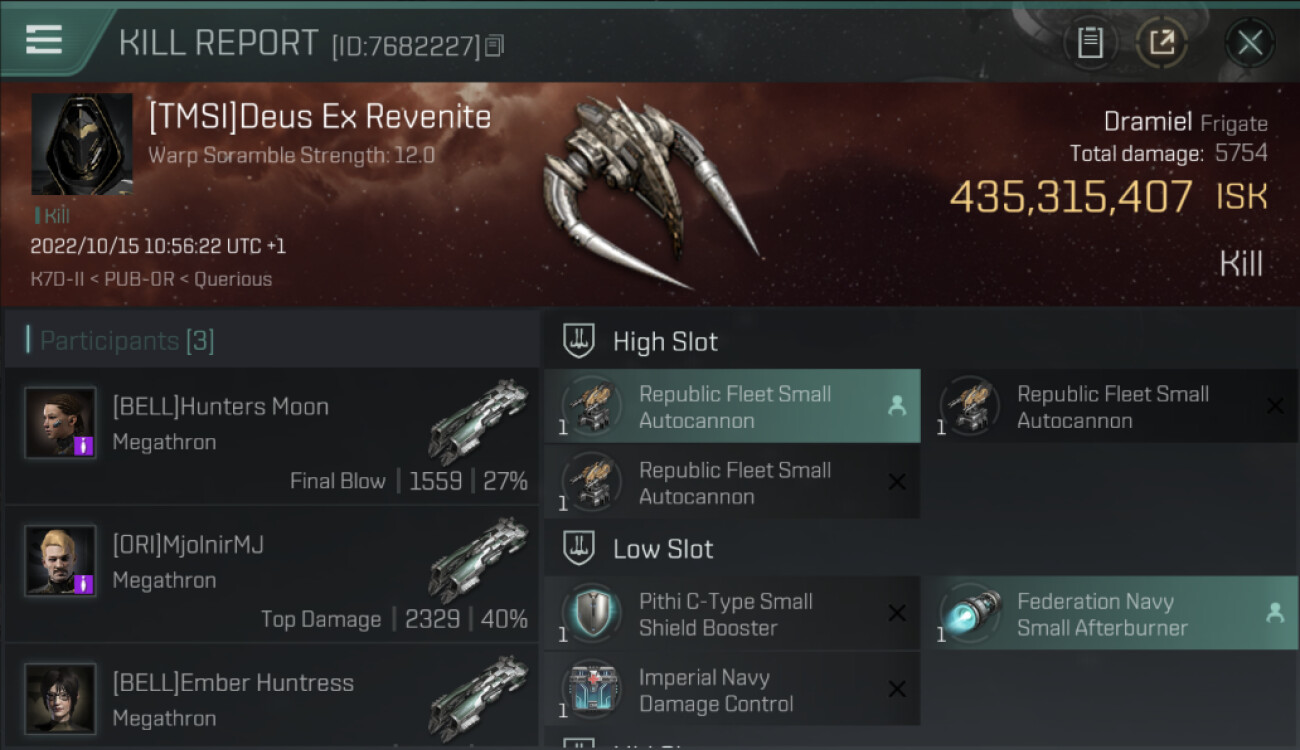The height and width of the screenshot is (750, 1300).
Task: Select the Imperial Navy Damage Control
Action: click(732, 689)
